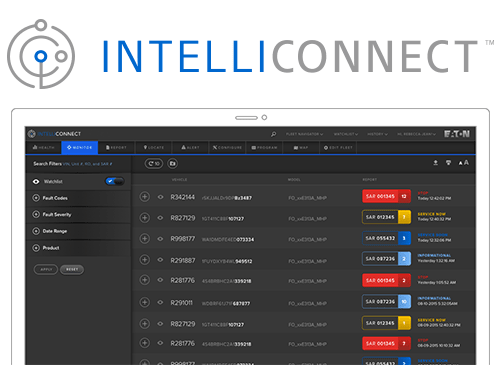The height and width of the screenshot is (365, 500).
Task: Toggle watch eye on R827129 row dated 08-09-2015
Action: [160, 323]
